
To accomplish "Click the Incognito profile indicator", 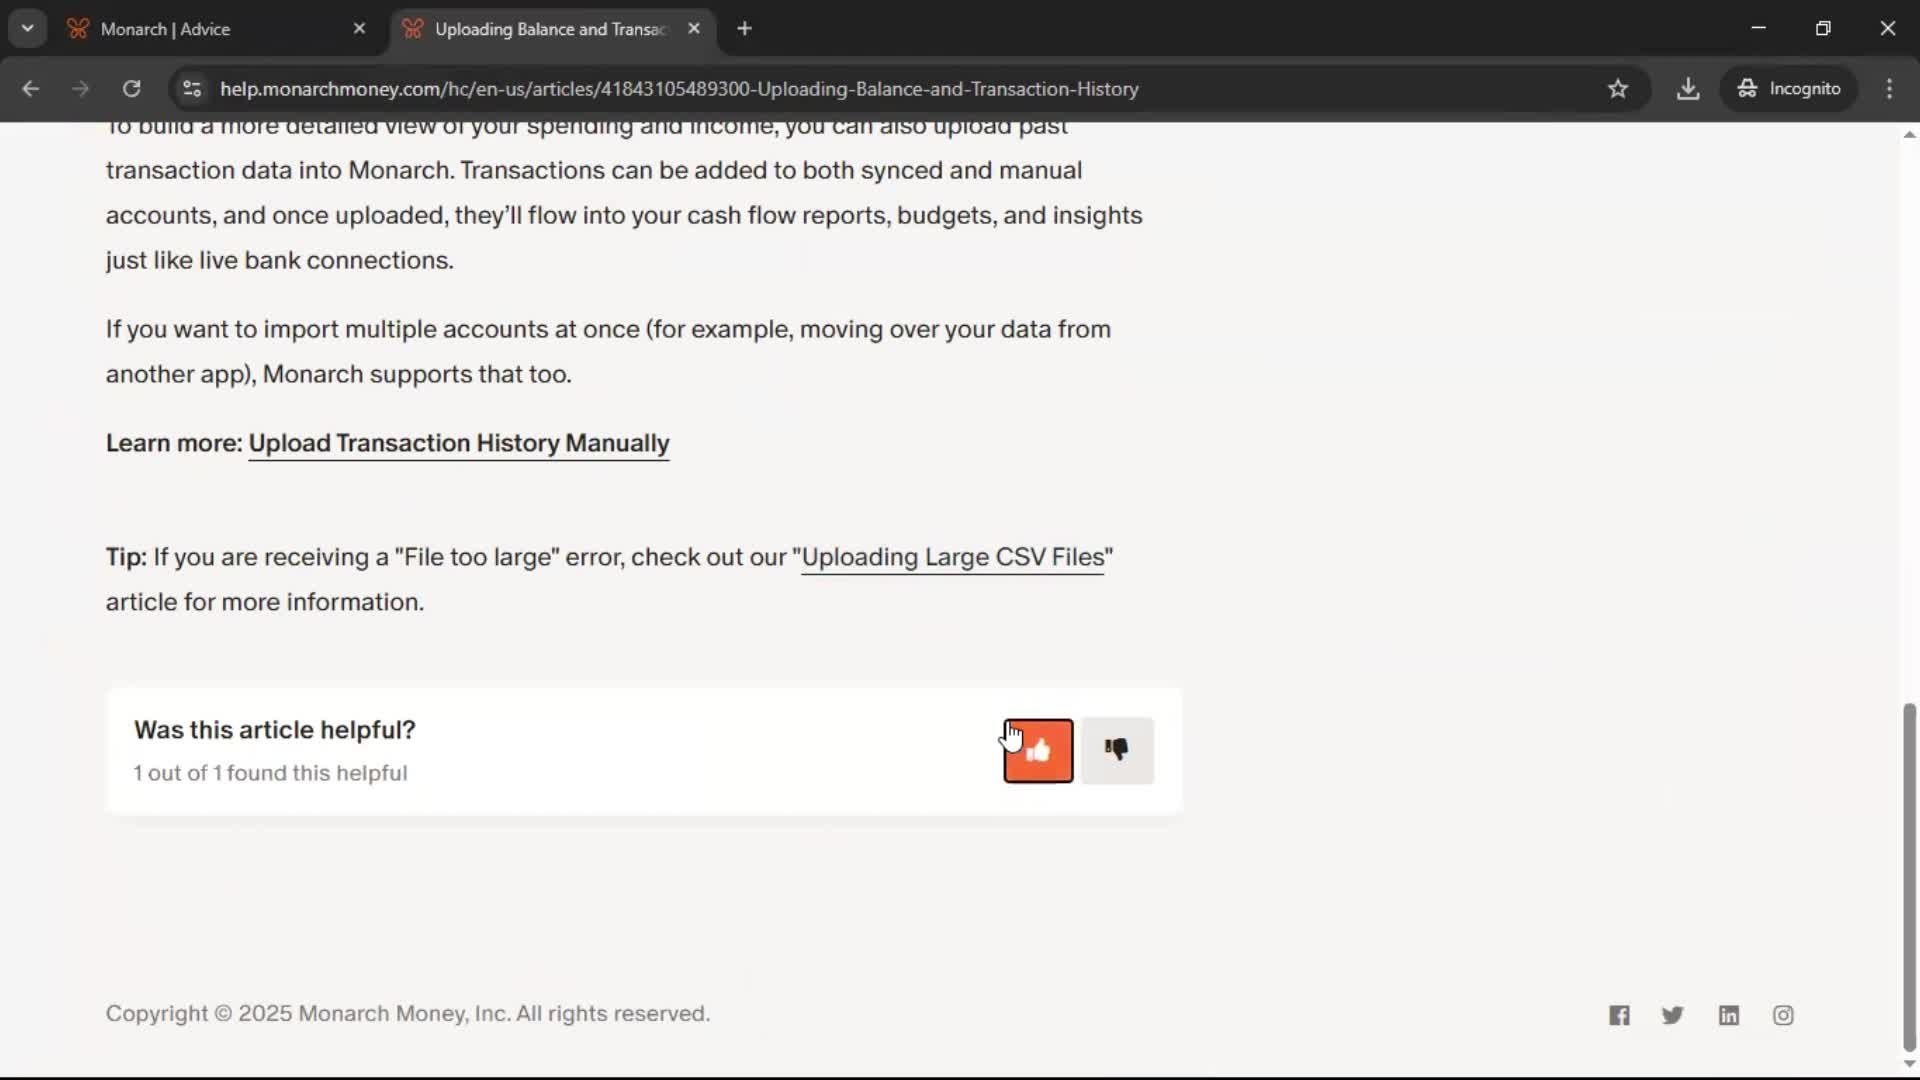I will (x=1789, y=89).
